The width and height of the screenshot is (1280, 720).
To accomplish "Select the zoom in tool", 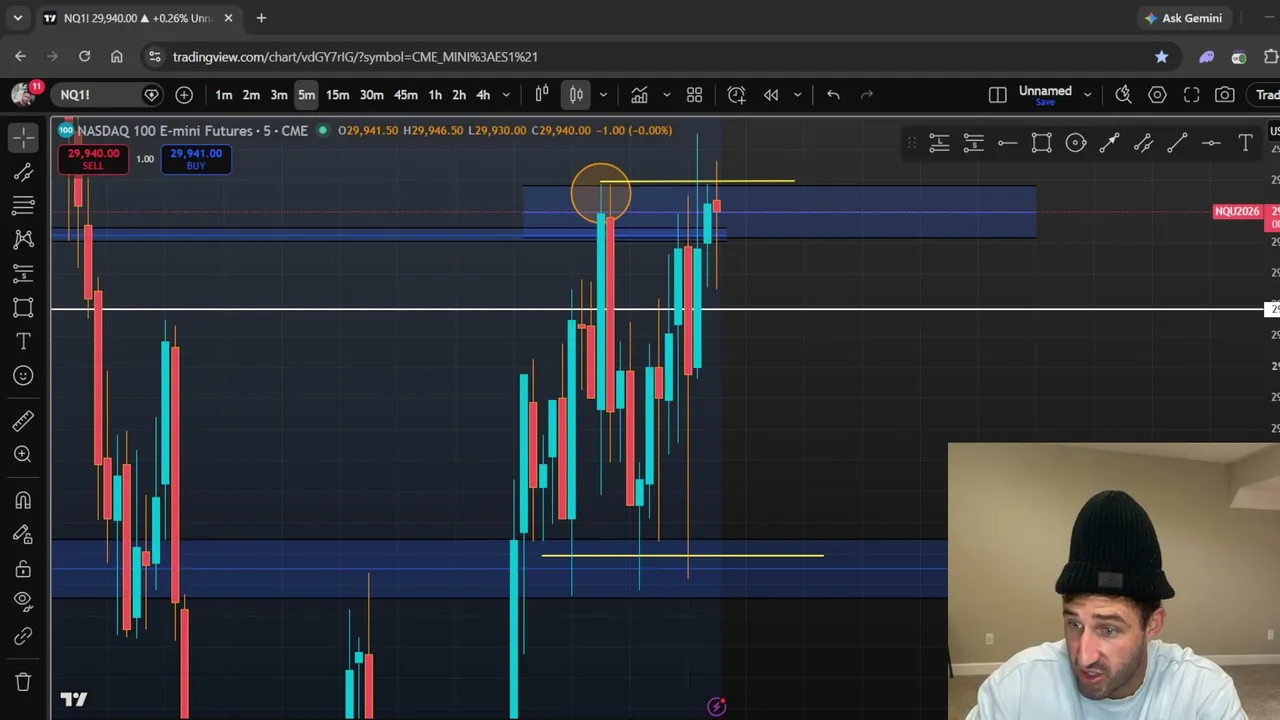I will click(x=23, y=454).
